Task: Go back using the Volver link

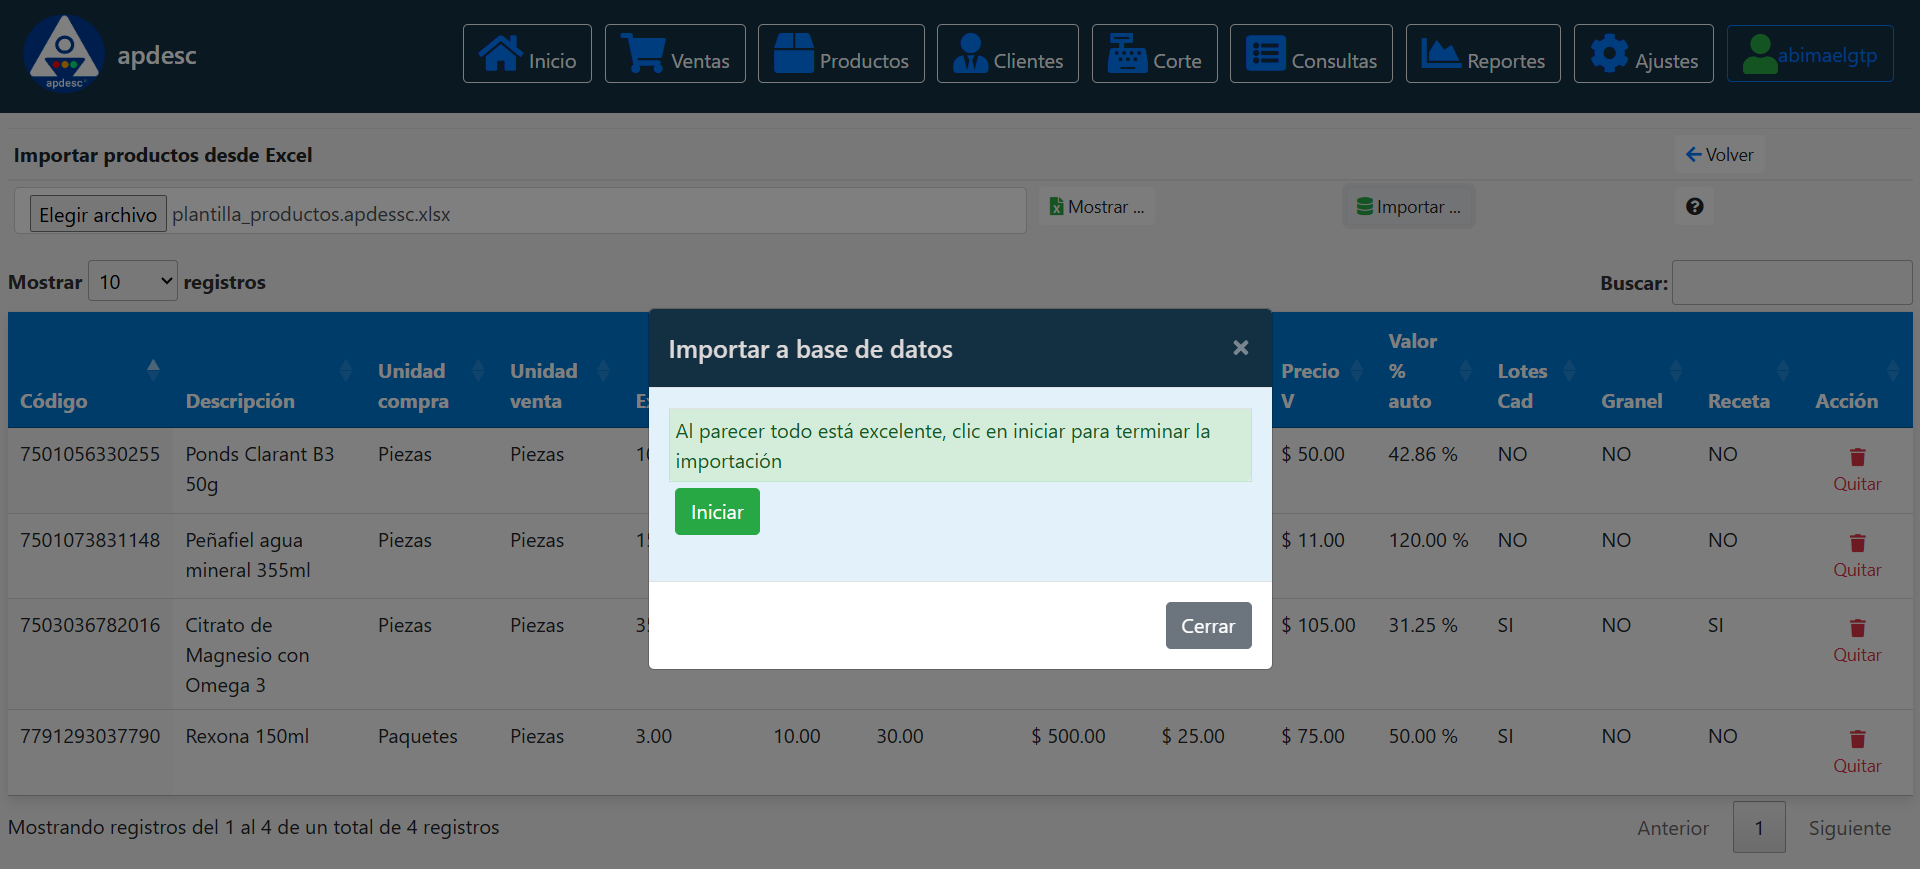Action: pyautogui.click(x=1719, y=155)
